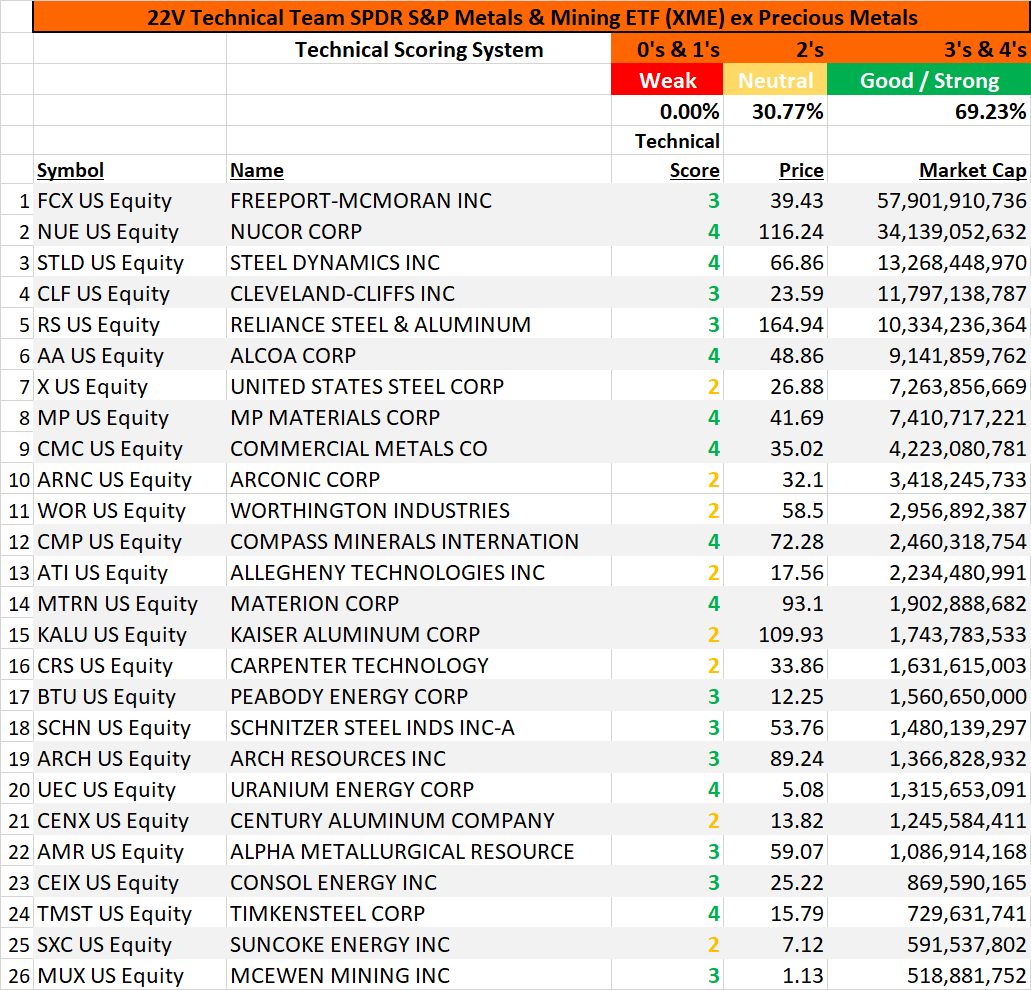Select the ARCONIC CORP name cell
Viewport: 1031px width, 990px height.
click(x=419, y=479)
